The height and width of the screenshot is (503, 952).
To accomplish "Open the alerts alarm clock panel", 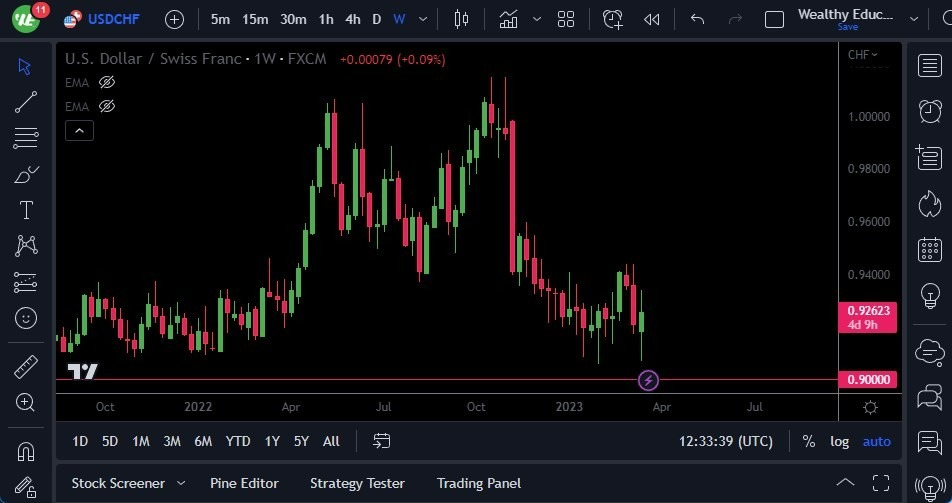I will [930, 111].
